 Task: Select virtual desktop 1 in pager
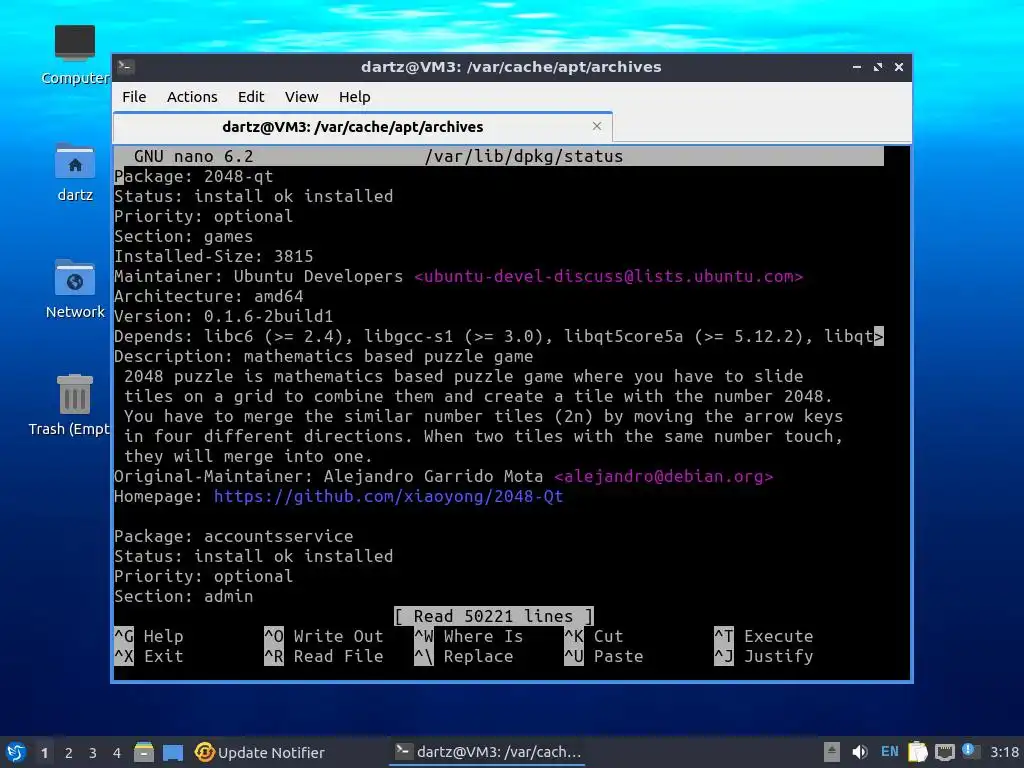(44, 753)
